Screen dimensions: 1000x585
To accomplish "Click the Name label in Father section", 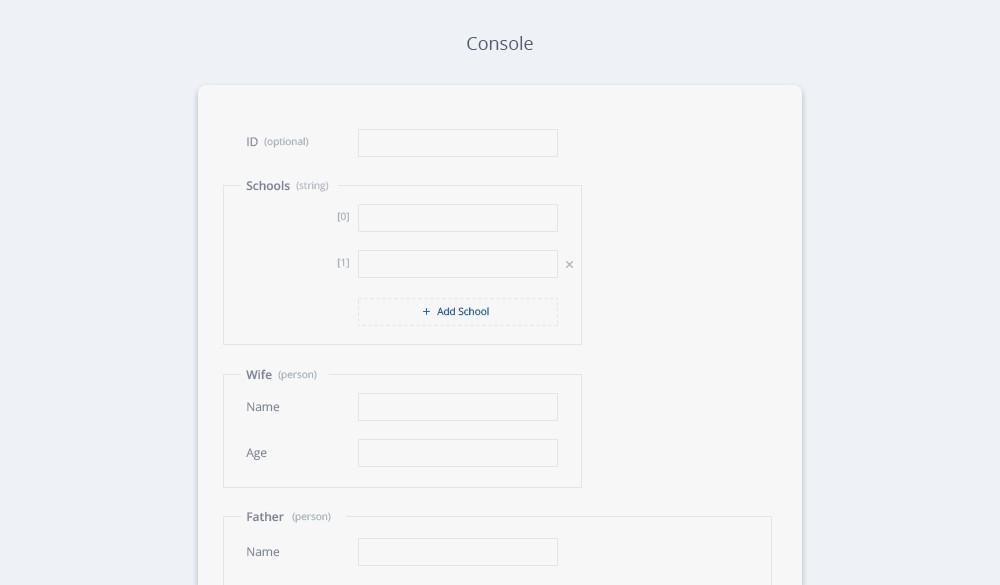I will (263, 552).
